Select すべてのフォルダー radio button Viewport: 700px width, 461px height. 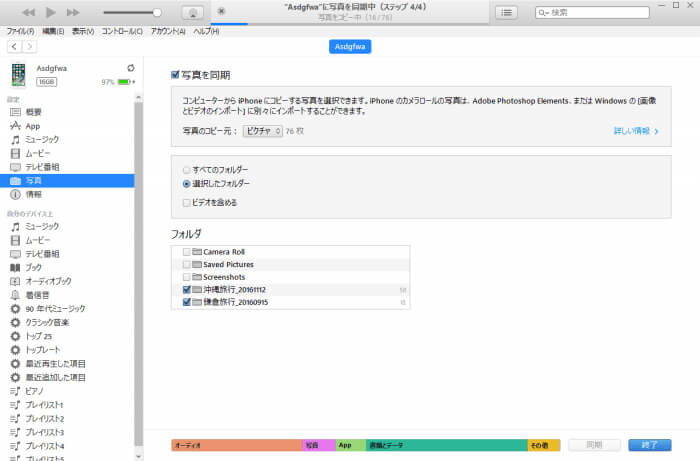(x=187, y=170)
